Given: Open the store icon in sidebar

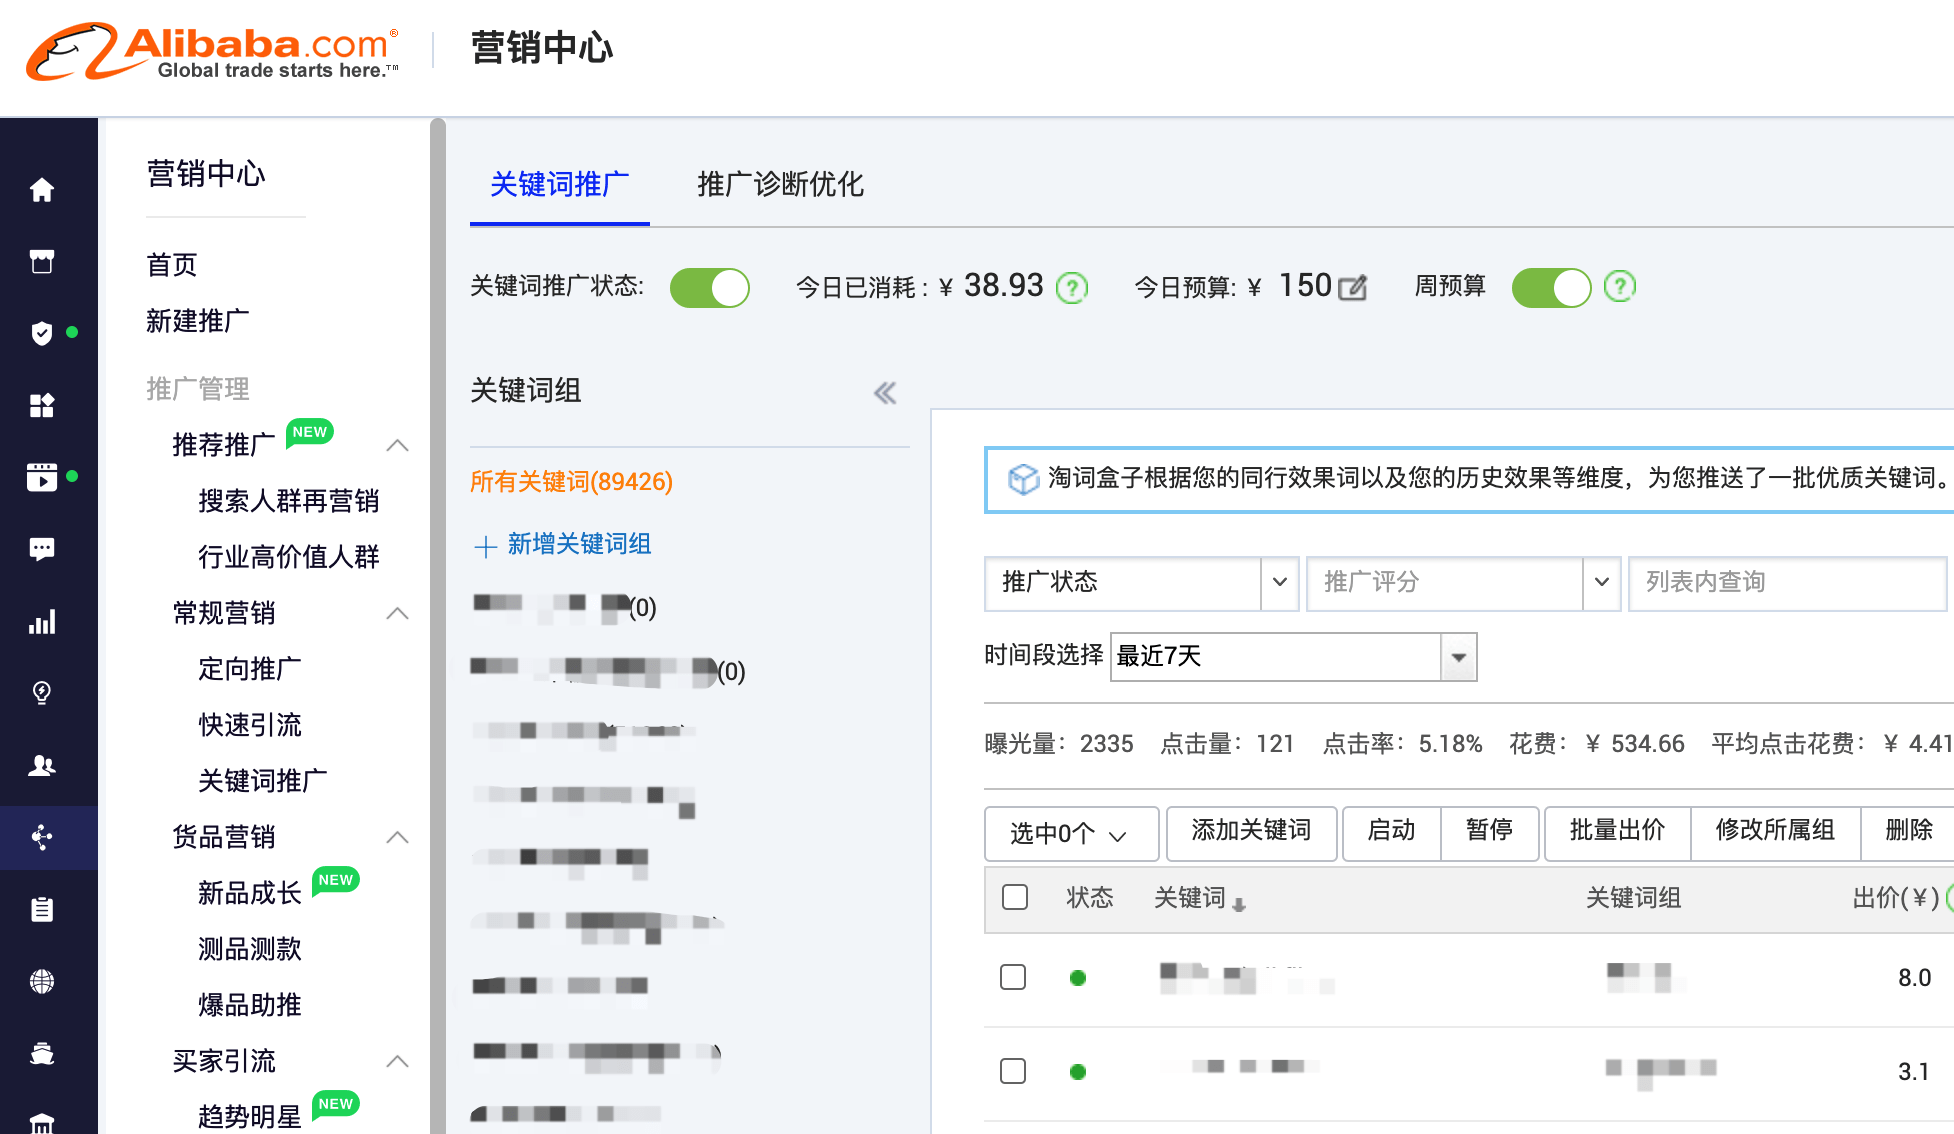Looking at the screenshot, I should click(41, 262).
